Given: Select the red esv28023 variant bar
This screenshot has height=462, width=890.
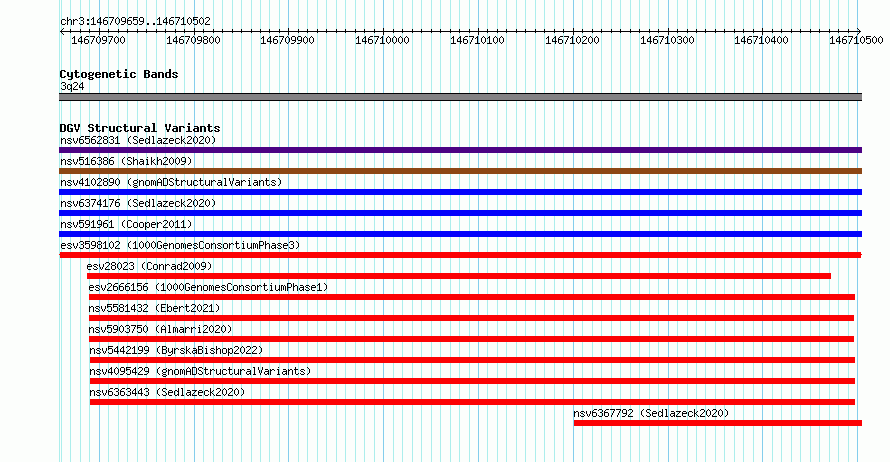Looking at the screenshot, I should pos(459,276).
